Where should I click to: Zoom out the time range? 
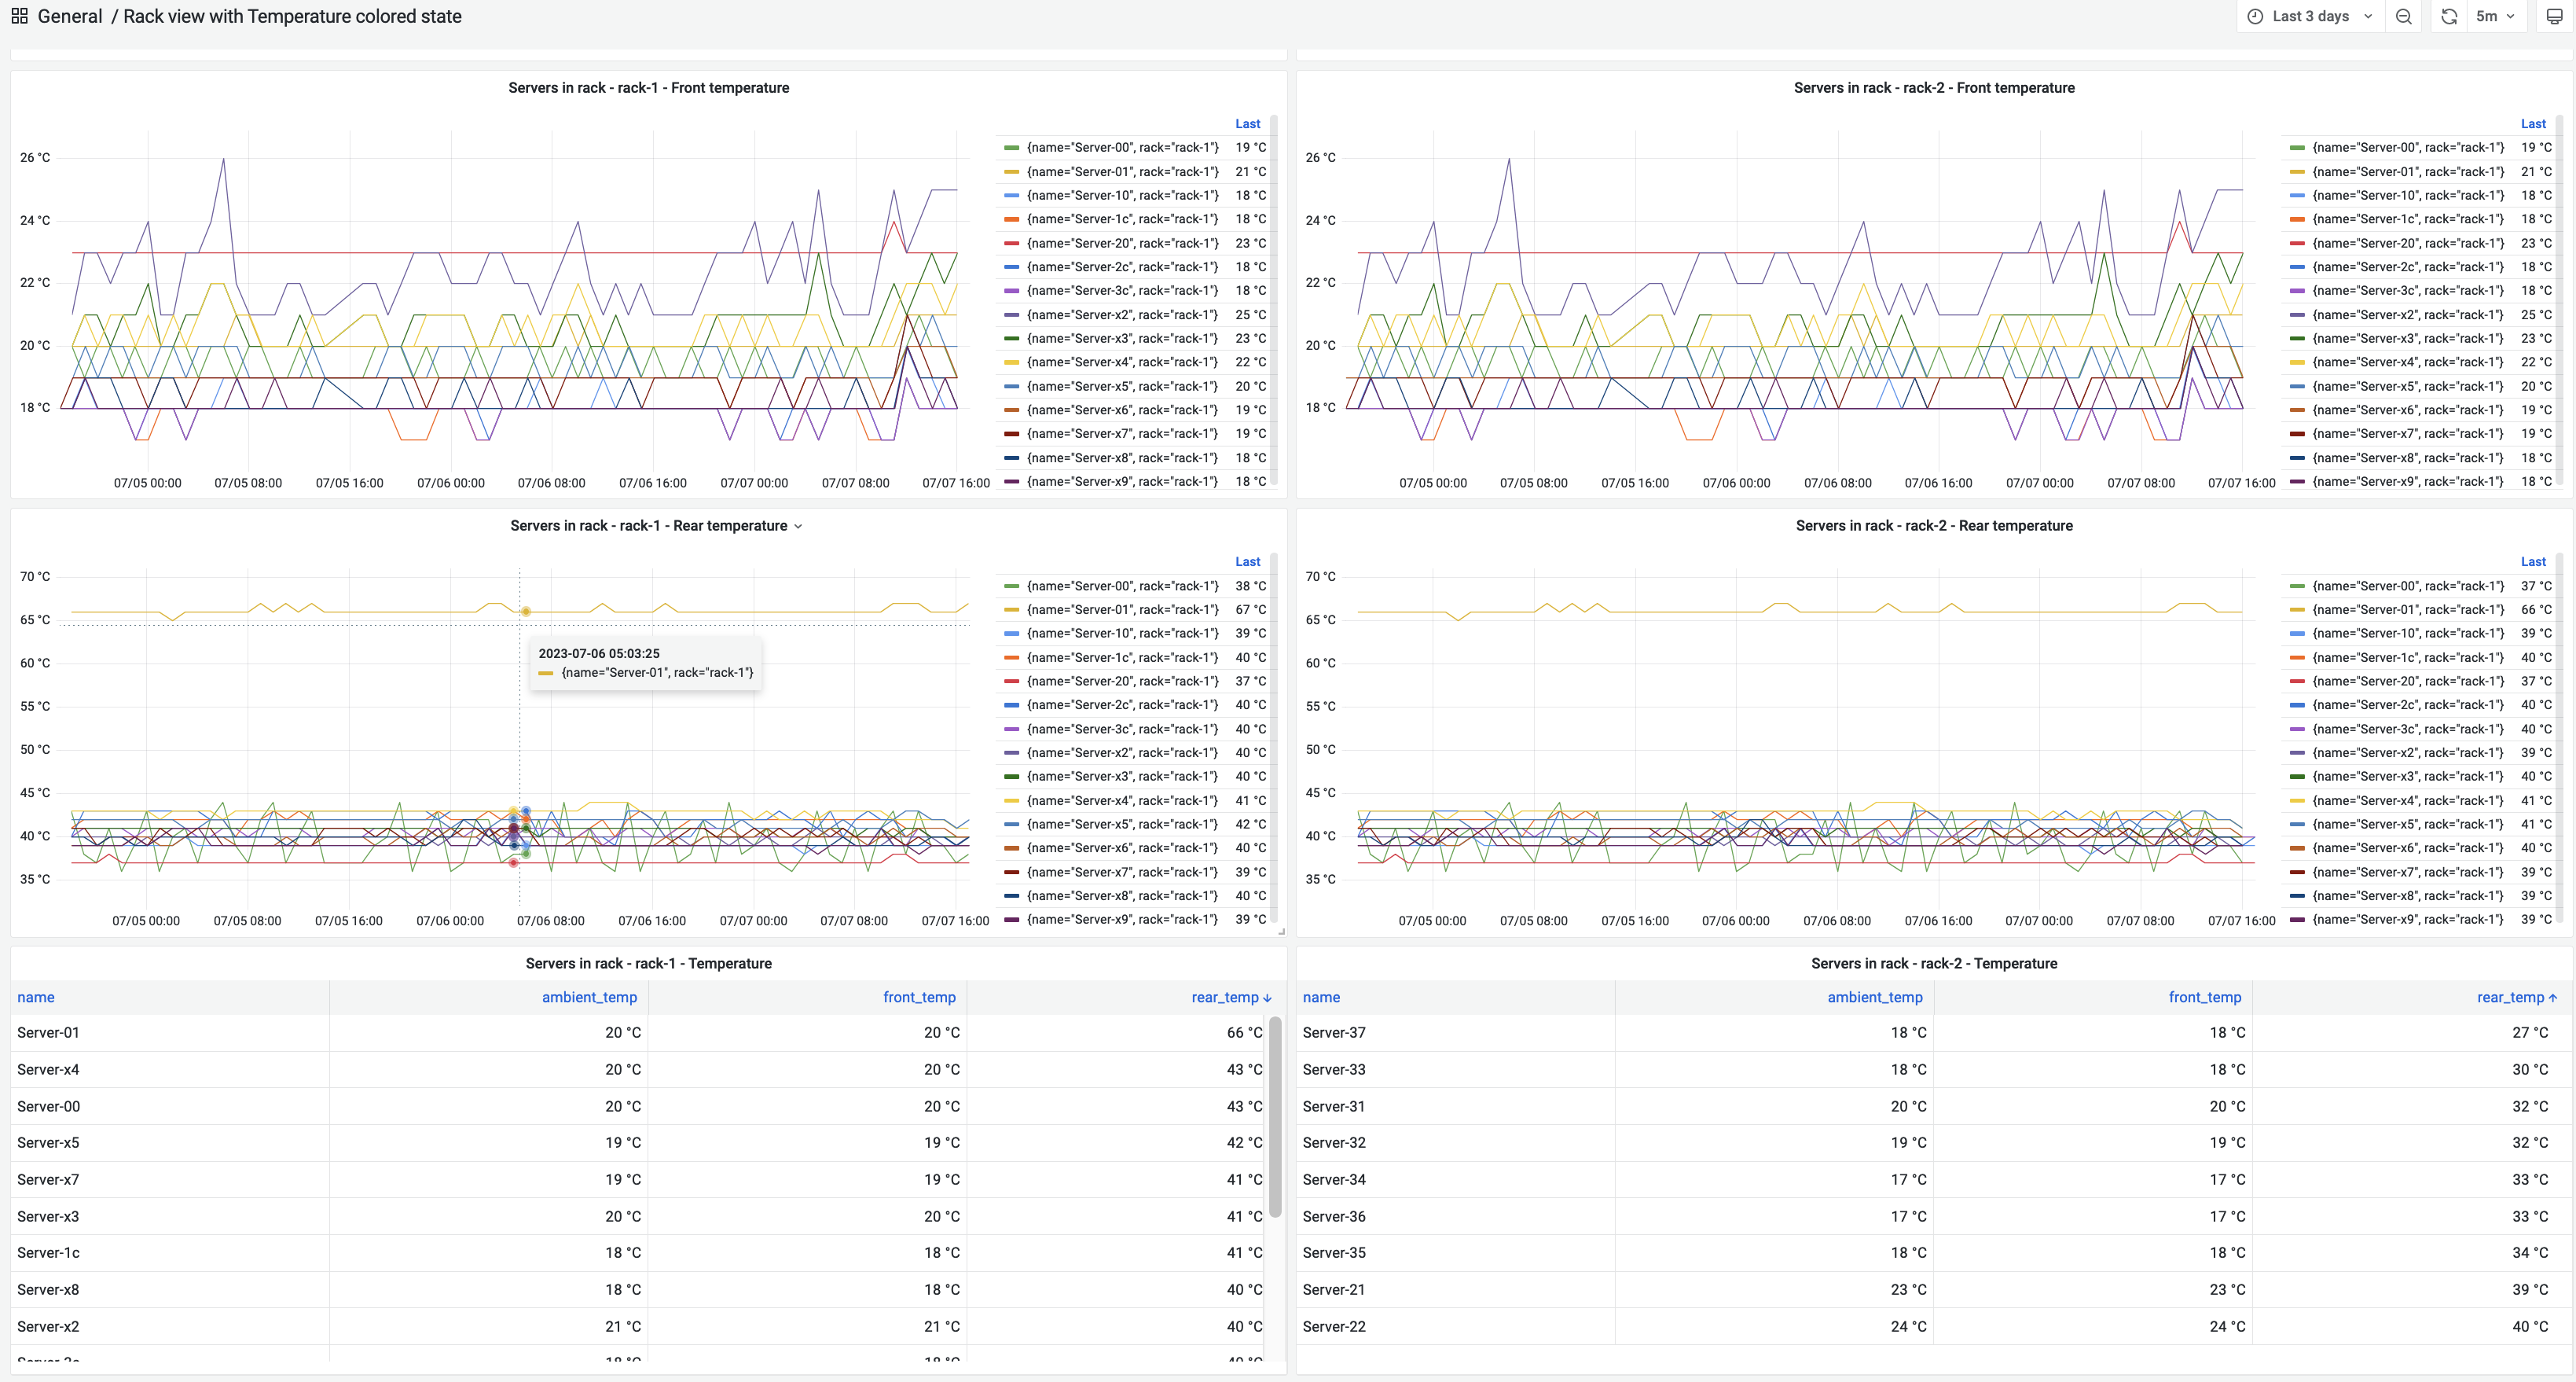click(2403, 16)
